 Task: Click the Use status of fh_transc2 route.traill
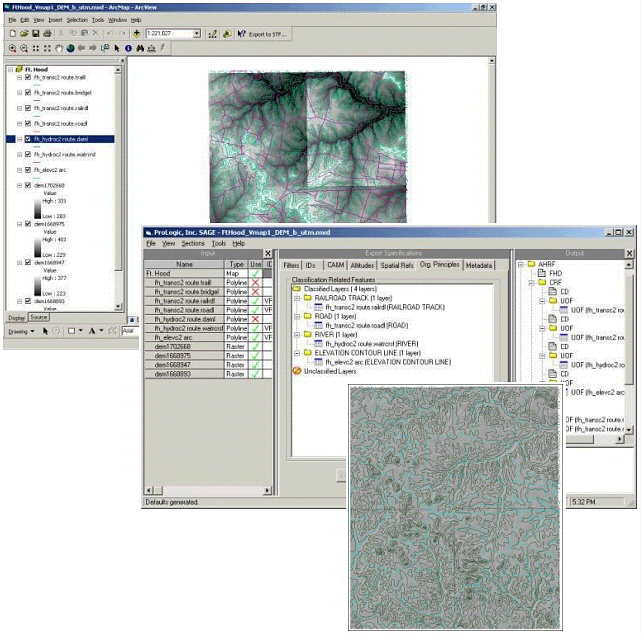click(254, 283)
